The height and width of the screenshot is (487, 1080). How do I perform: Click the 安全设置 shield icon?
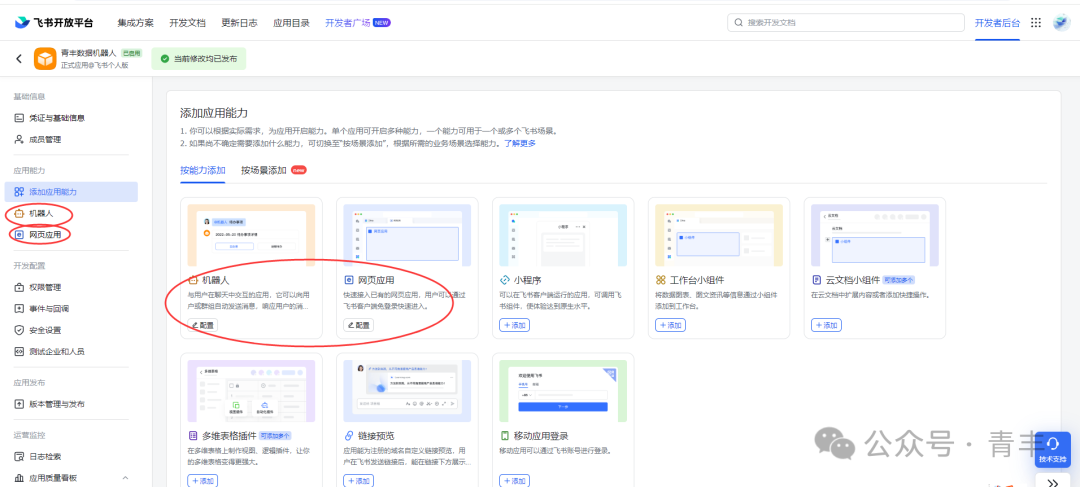click(x=19, y=330)
